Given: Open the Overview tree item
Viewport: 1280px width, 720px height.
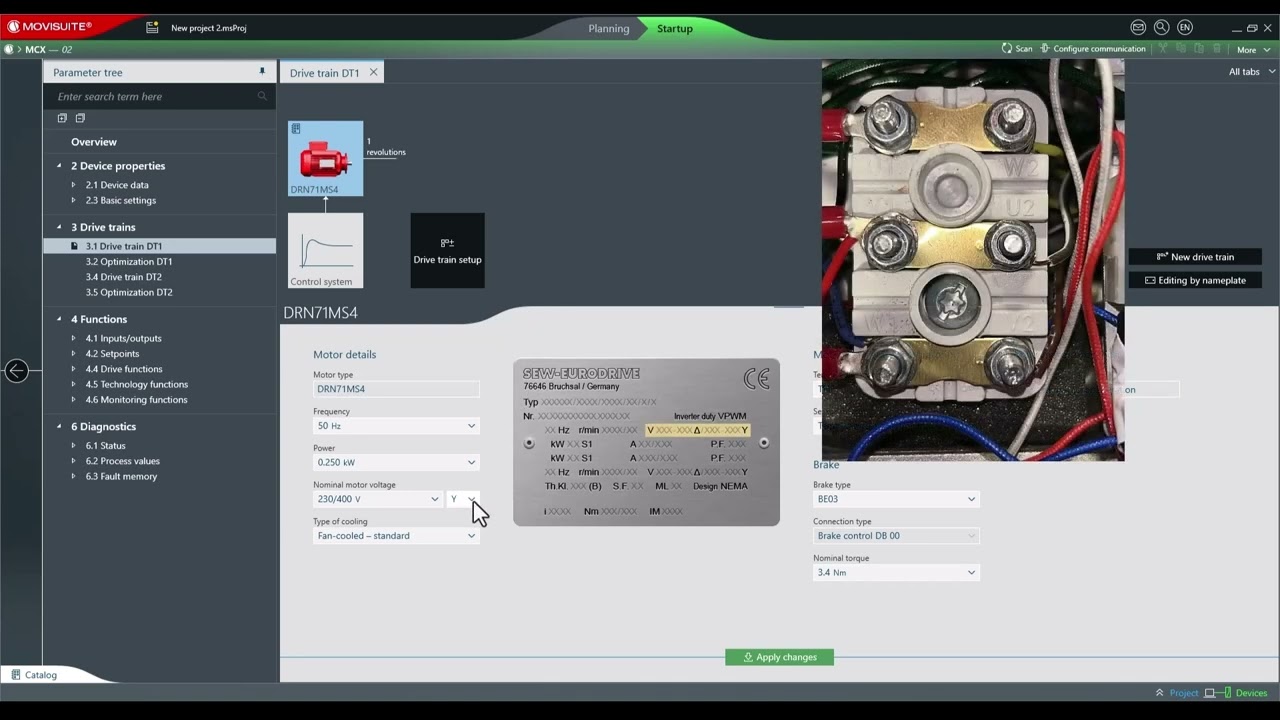Looking at the screenshot, I should 94,142.
